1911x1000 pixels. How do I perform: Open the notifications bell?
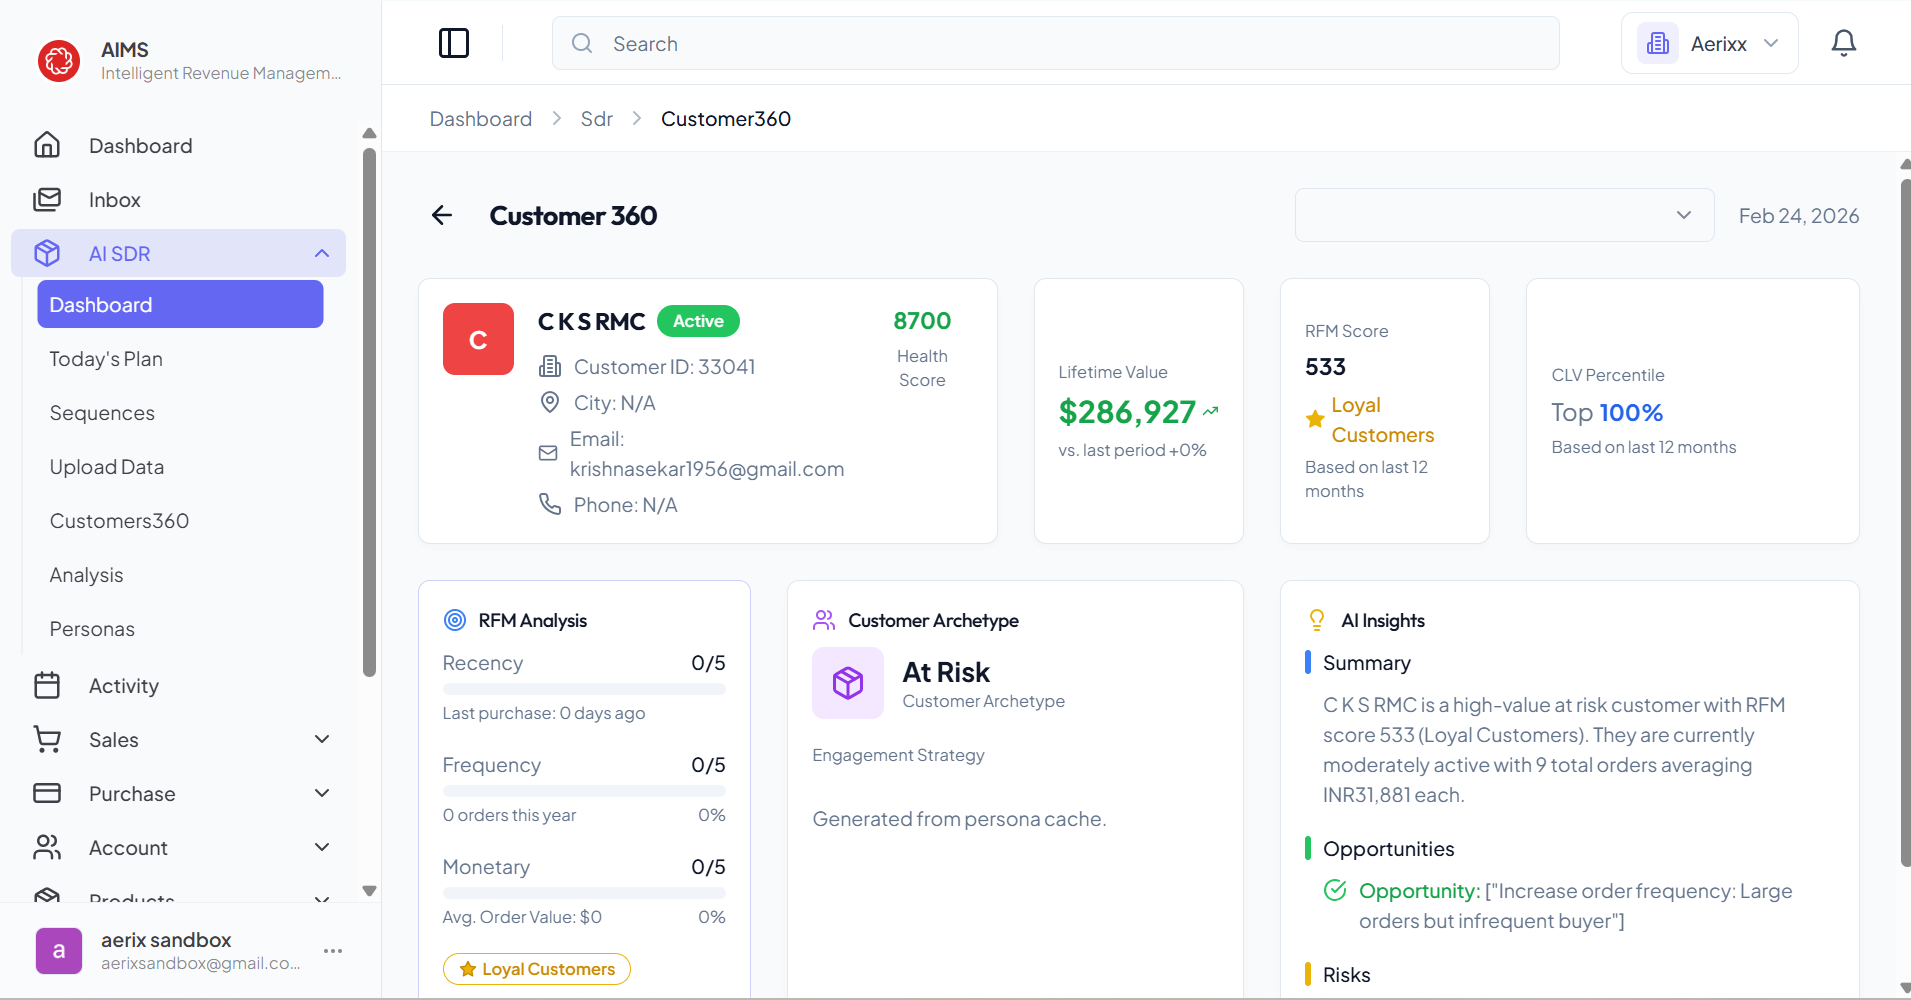click(x=1843, y=43)
